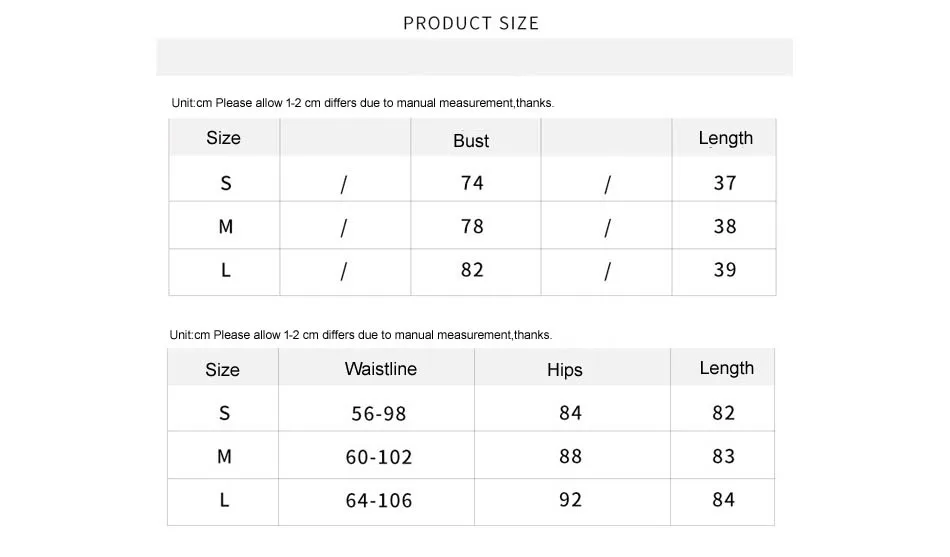Click hips value 88
The width and height of the screenshot is (950, 557).
pos(570,456)
